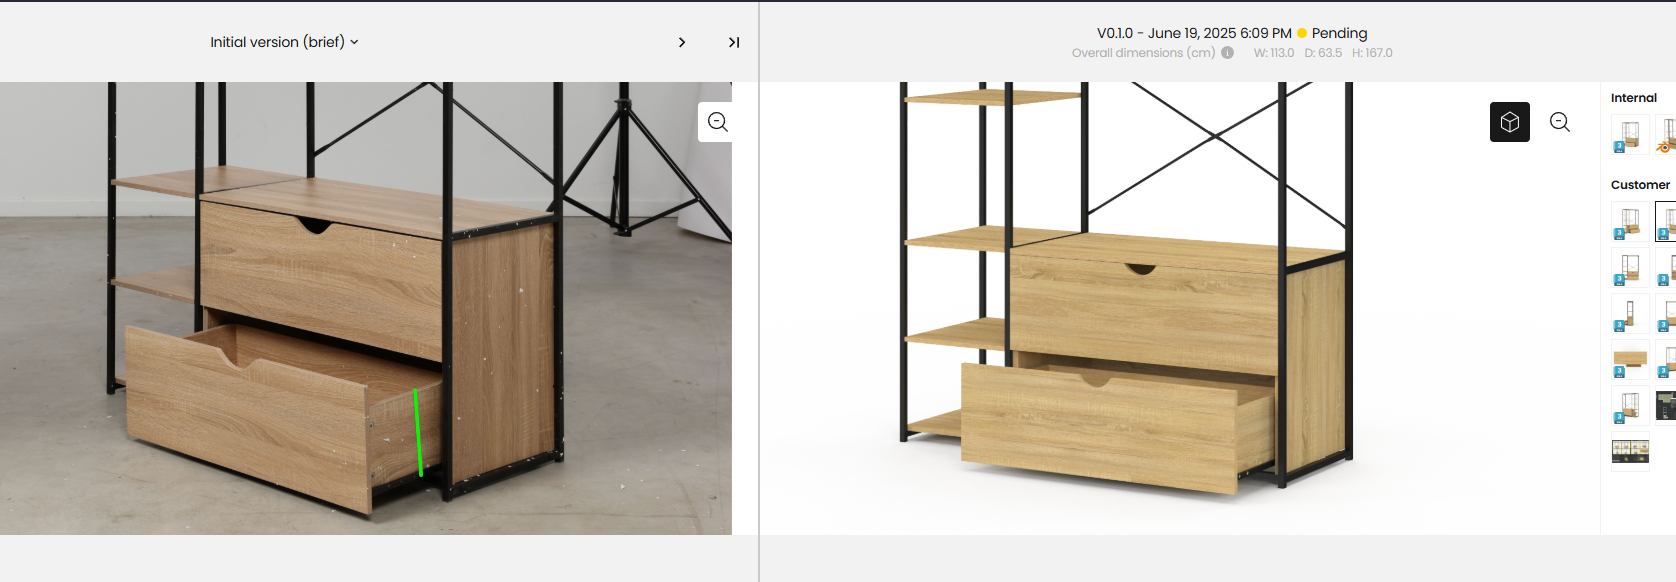
Task: Click the Pending status label
Action: [1339, 33]
